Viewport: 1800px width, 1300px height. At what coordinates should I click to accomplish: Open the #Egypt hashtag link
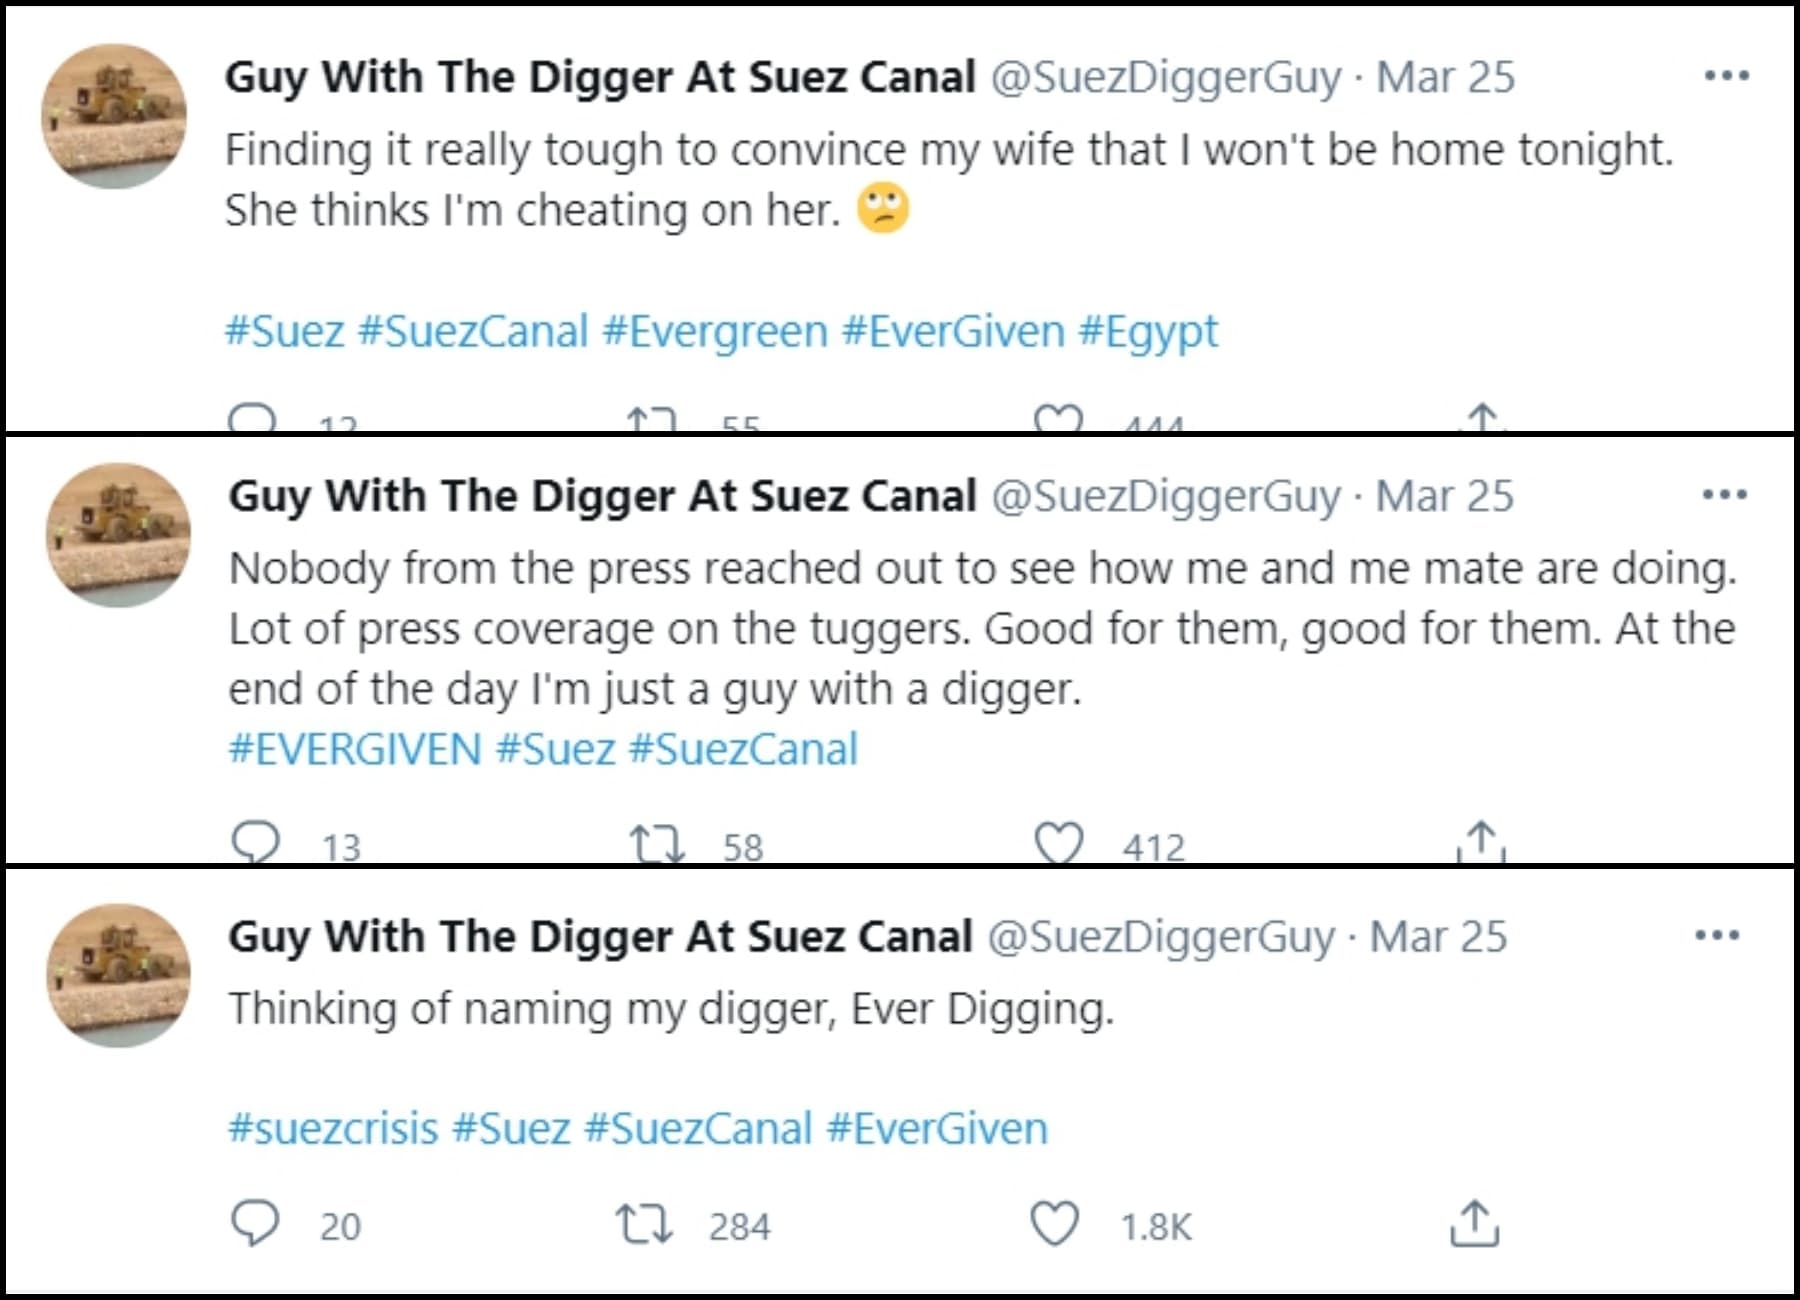(1148, 333)
